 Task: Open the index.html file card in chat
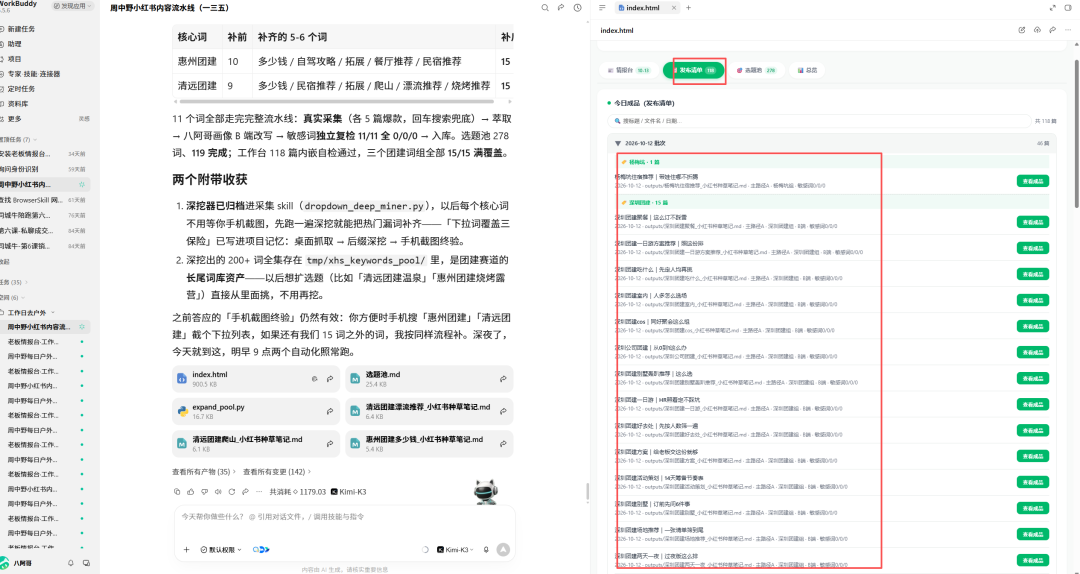pos(256,379)
